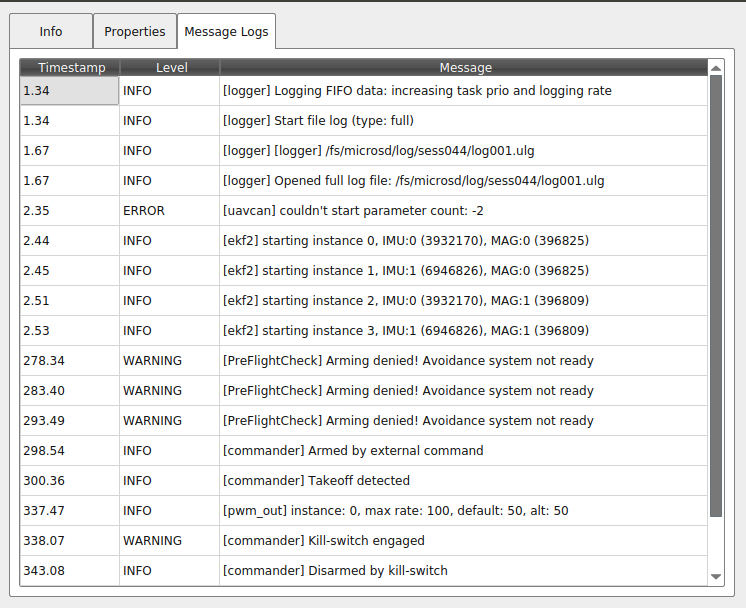Viewport: 746px width, 608px height.
Task: Click timestamp 2.44 cell
Action: (x=69, y=241)
